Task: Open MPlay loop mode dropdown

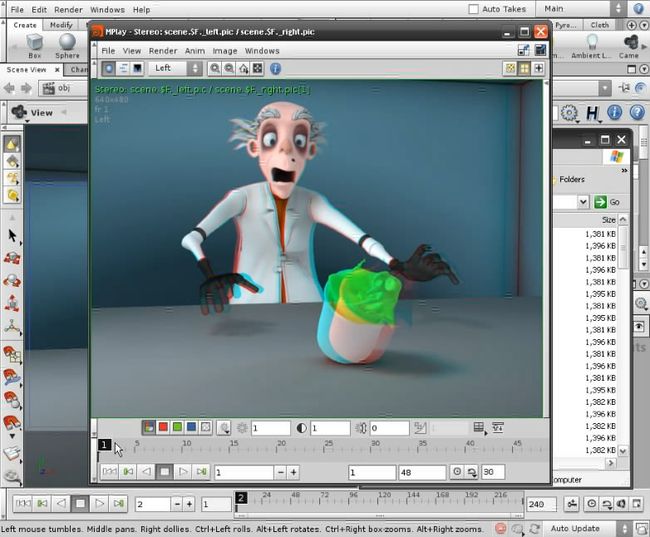Action: 472,472
